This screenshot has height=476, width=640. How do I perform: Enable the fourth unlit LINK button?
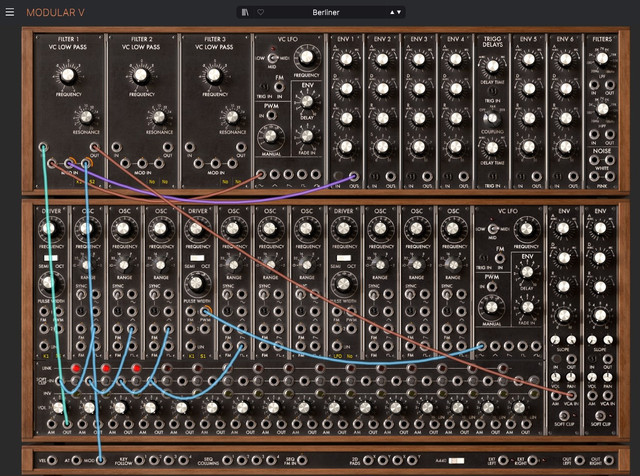(167, 368)
